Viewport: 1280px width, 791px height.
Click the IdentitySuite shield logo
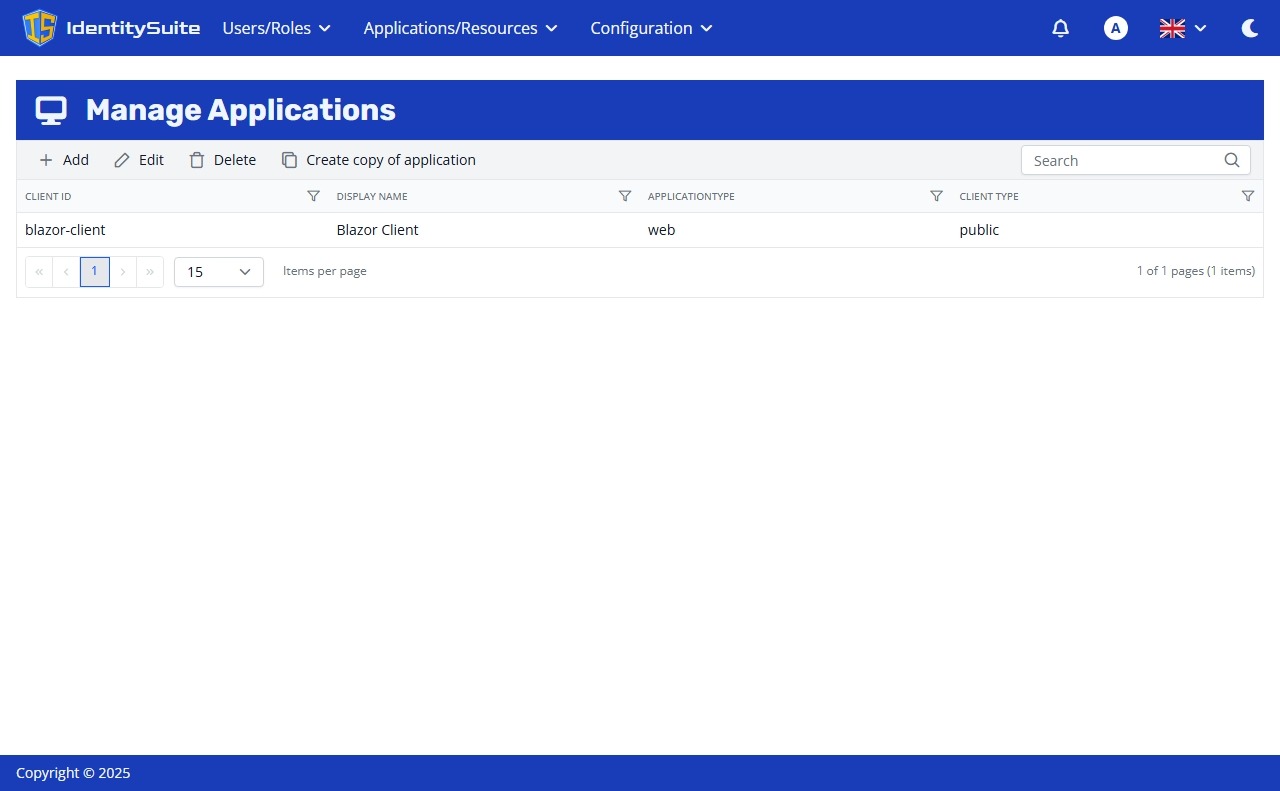click(x=39, y=28)
